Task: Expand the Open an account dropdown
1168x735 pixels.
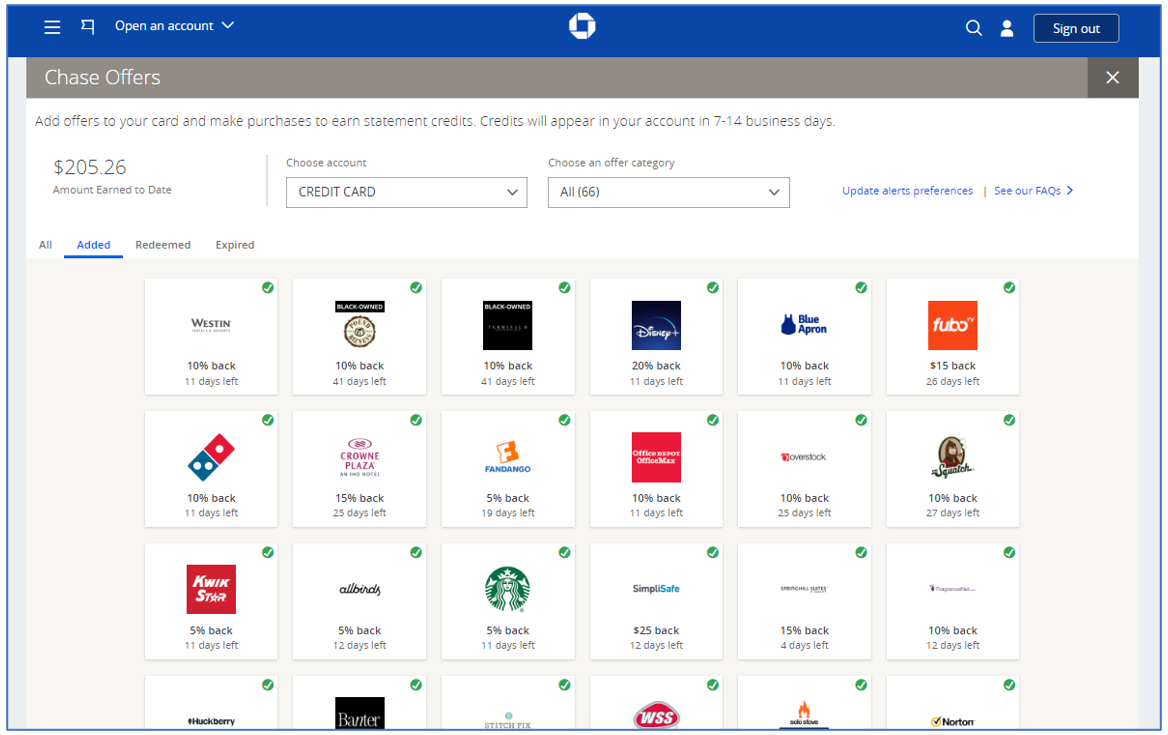Action: click(x=174, y=26)
